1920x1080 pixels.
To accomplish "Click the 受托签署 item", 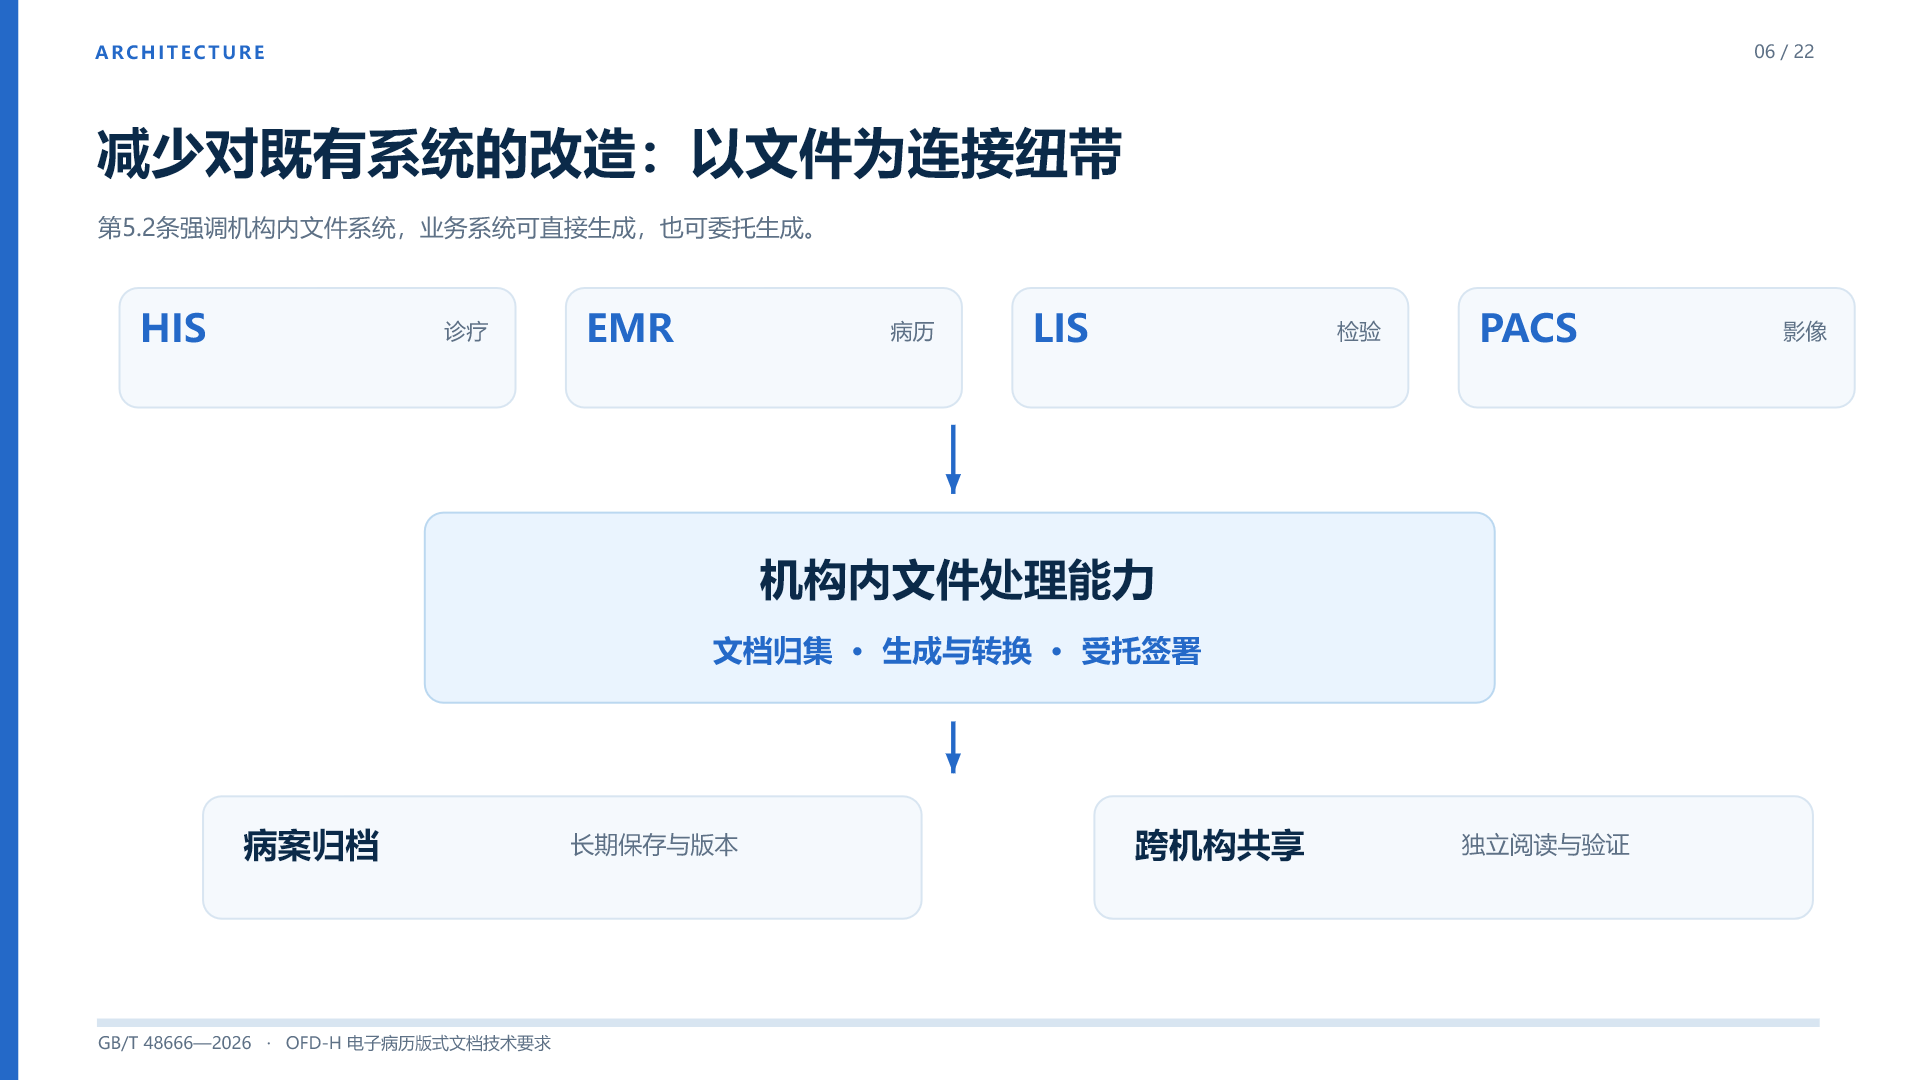I will (x=1141, y=651).
